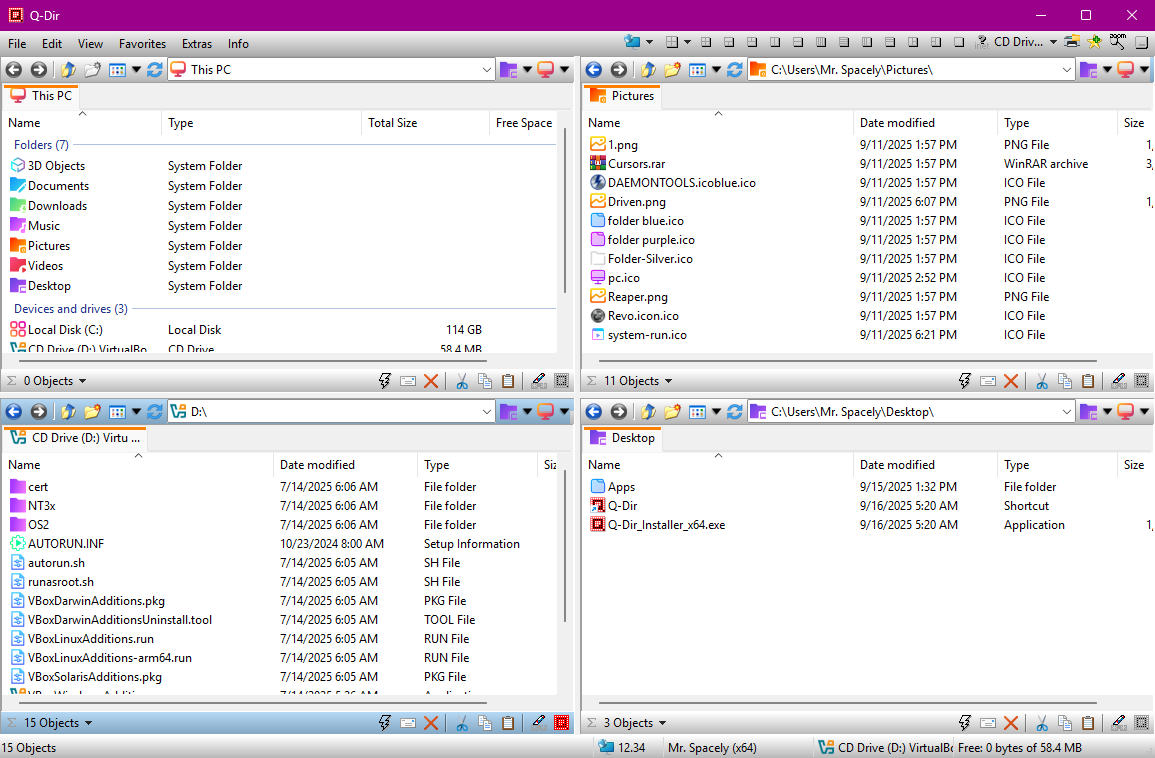Cut with scissors in Pictures pane toolbar
The width and height of the screenshot is (1155, 758).
pos(1042,381)
